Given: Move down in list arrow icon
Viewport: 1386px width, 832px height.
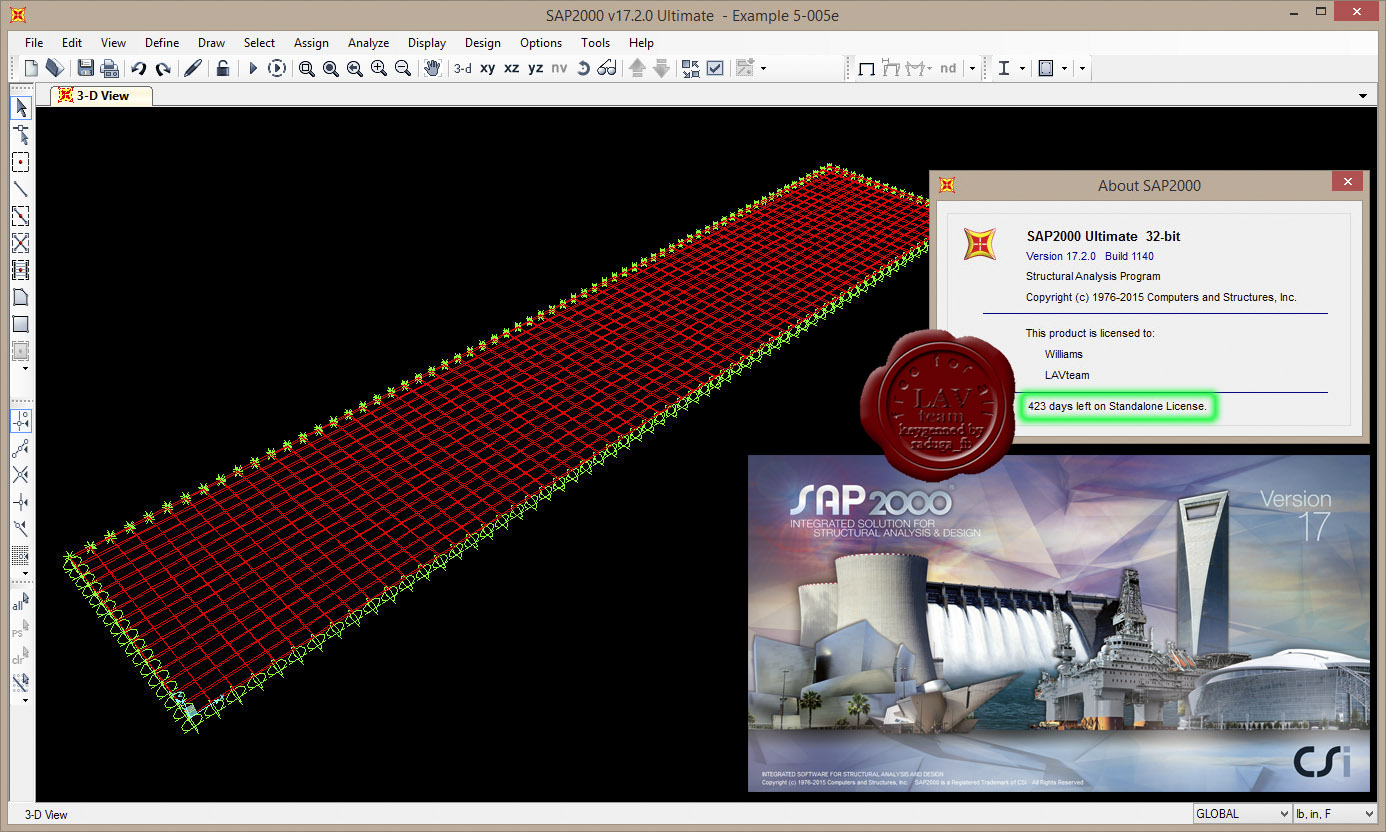Looking at the screenshot, I should coord(661,68).
